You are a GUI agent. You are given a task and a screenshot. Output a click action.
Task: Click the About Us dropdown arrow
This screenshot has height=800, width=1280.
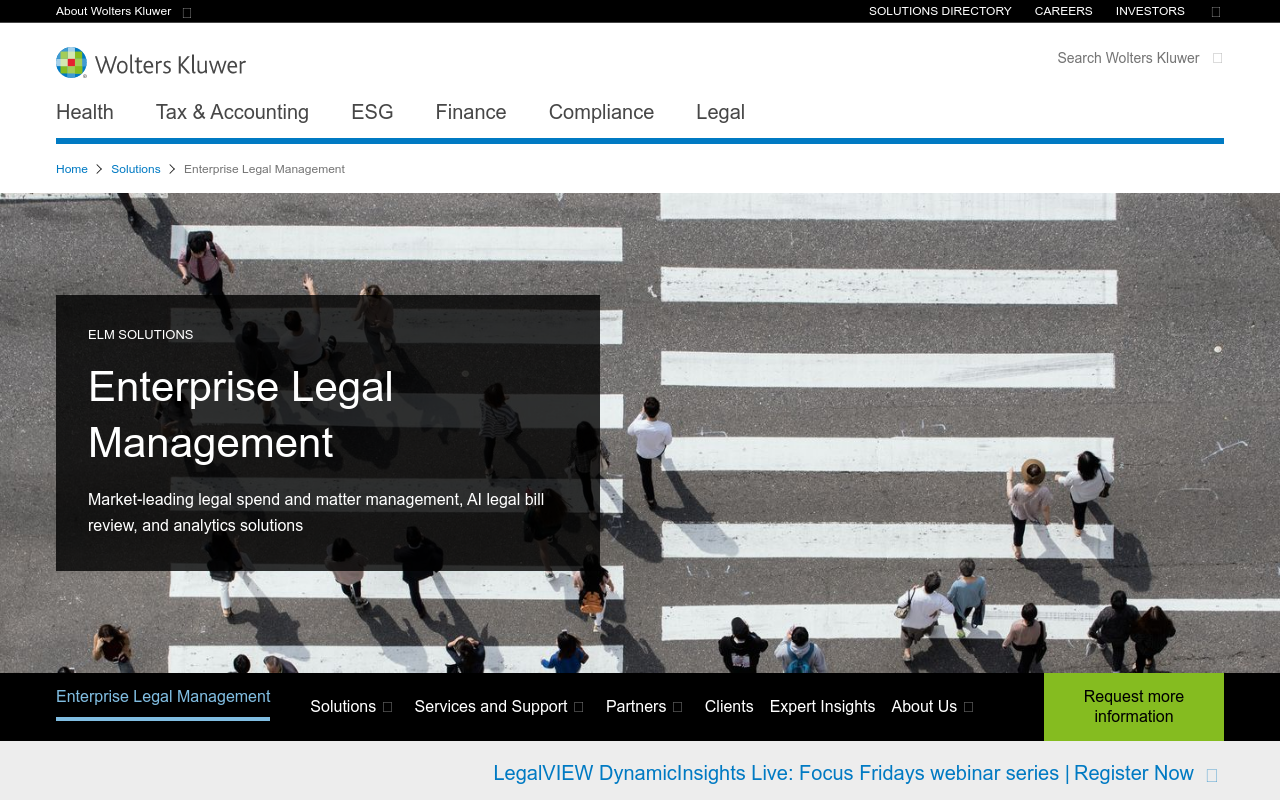coord(968,707)
